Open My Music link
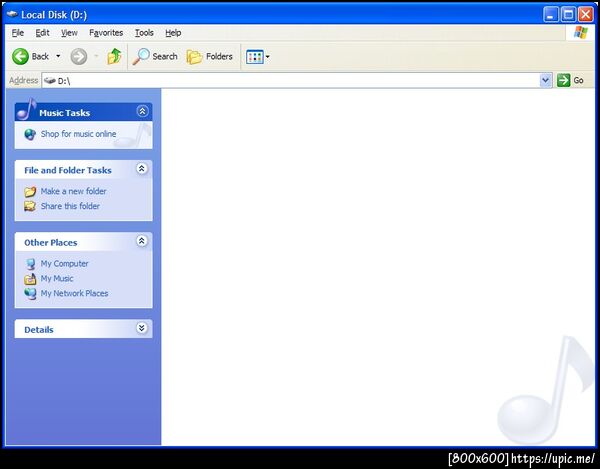The width and height of the screenshot is (600, 469). (x=57, y=278)
